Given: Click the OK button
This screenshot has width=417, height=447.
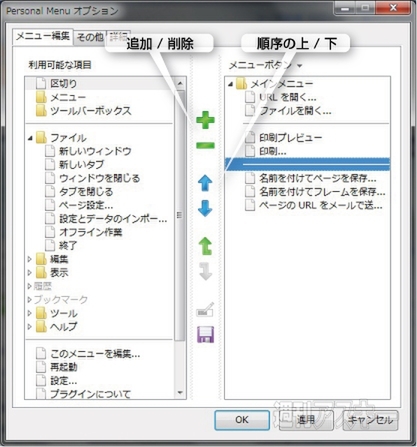Looking at the screenshot, I should [x=242, y=420].
